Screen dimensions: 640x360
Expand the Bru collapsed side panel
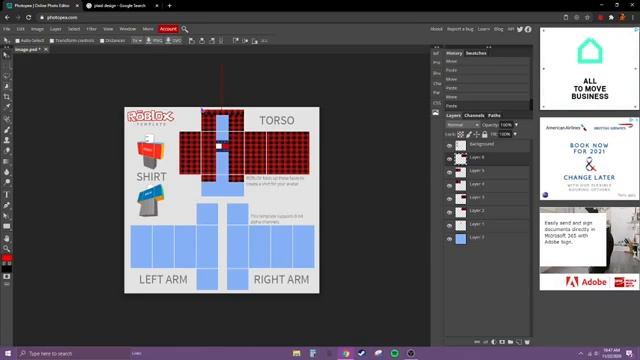pyautogui.click(x=436, y=73)
